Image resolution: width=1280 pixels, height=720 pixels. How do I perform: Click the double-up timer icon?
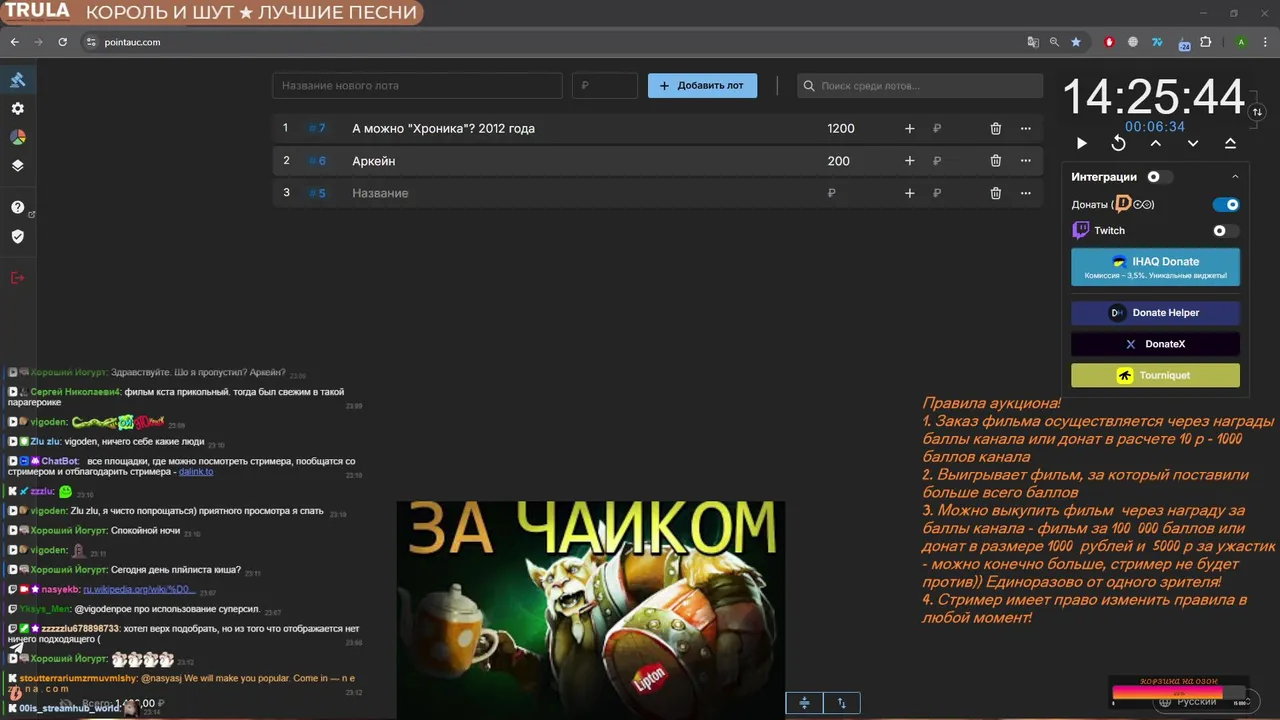(1230, 144)
